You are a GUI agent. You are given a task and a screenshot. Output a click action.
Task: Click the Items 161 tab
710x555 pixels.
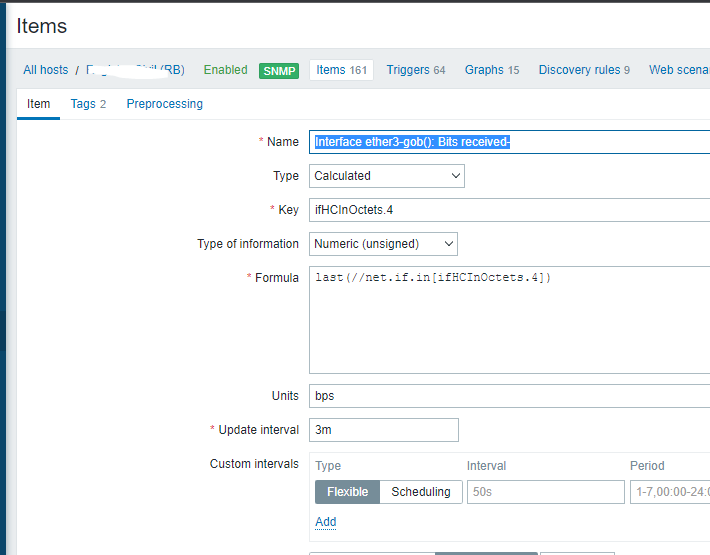341,70
